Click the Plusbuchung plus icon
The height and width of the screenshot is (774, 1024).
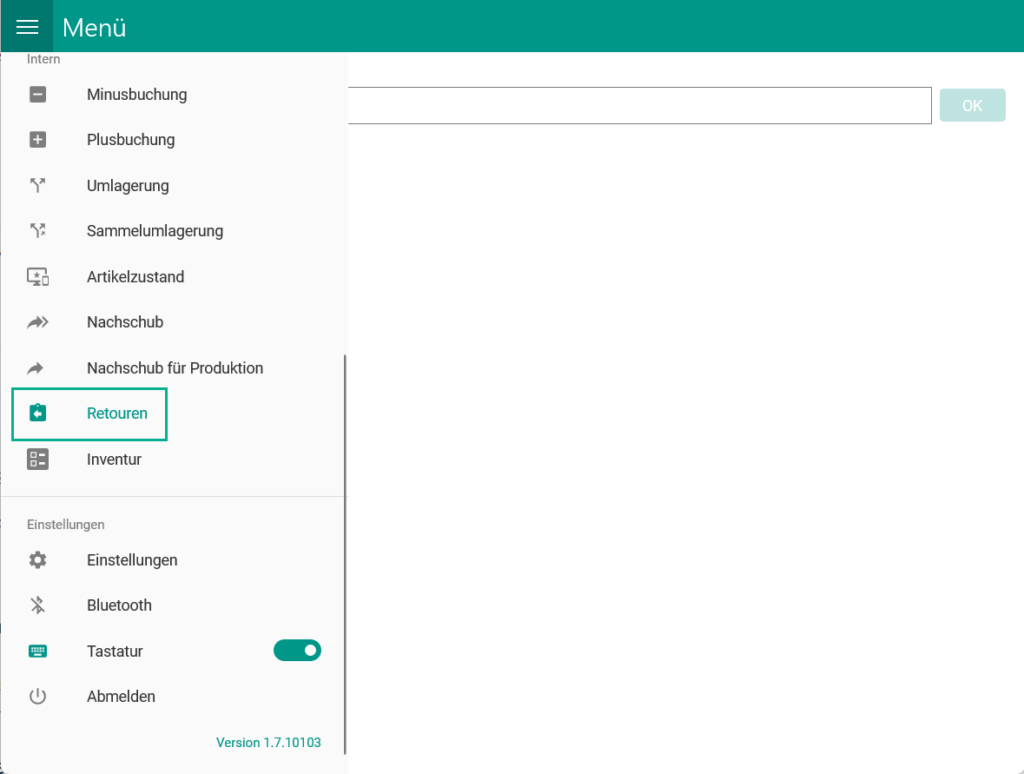(37, 139)
